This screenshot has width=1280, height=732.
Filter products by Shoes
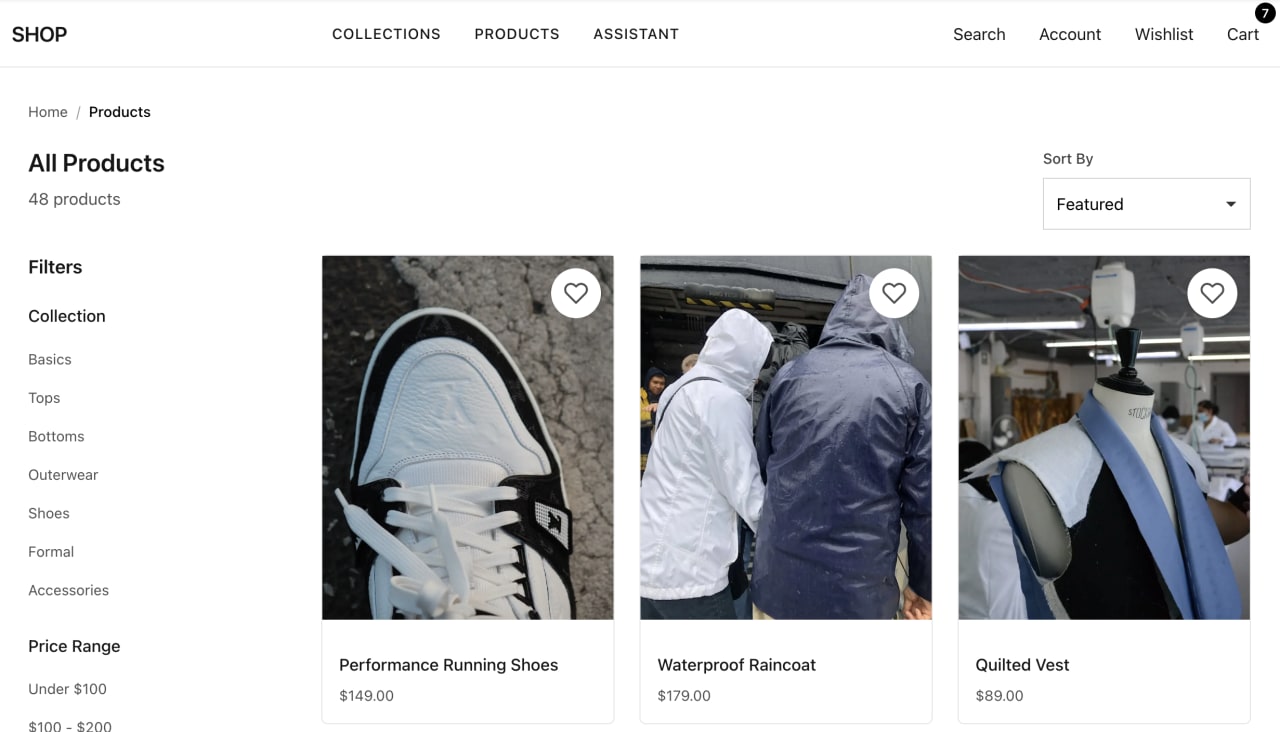[49, 513]
